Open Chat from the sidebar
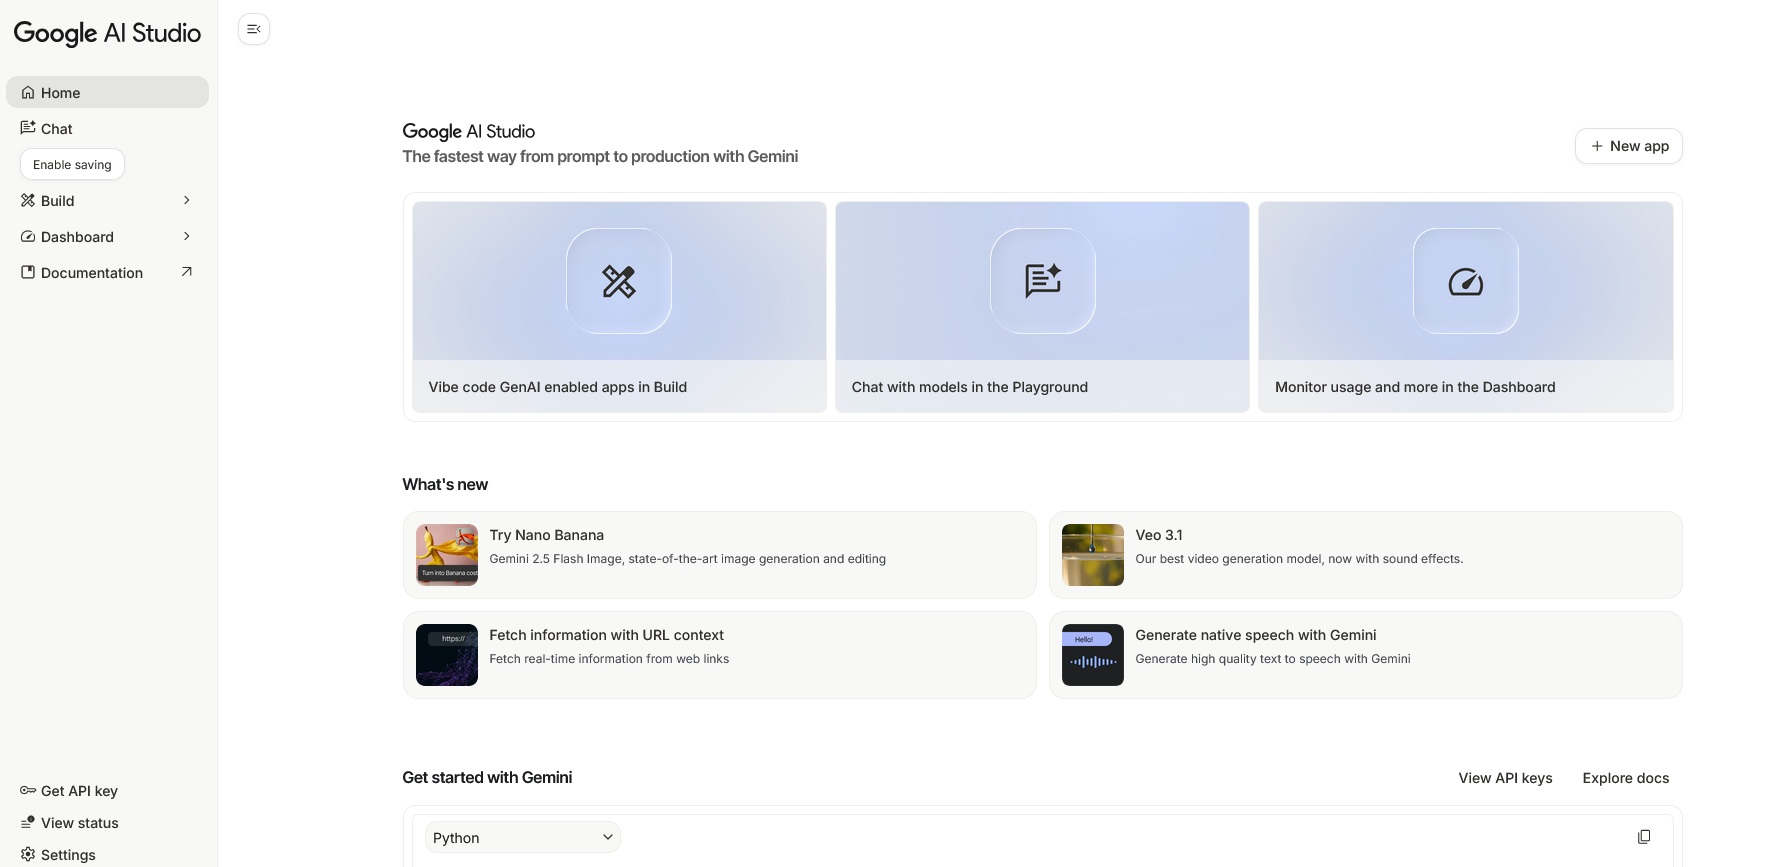This screenshot has height=867, width=1791. point(56,129)
